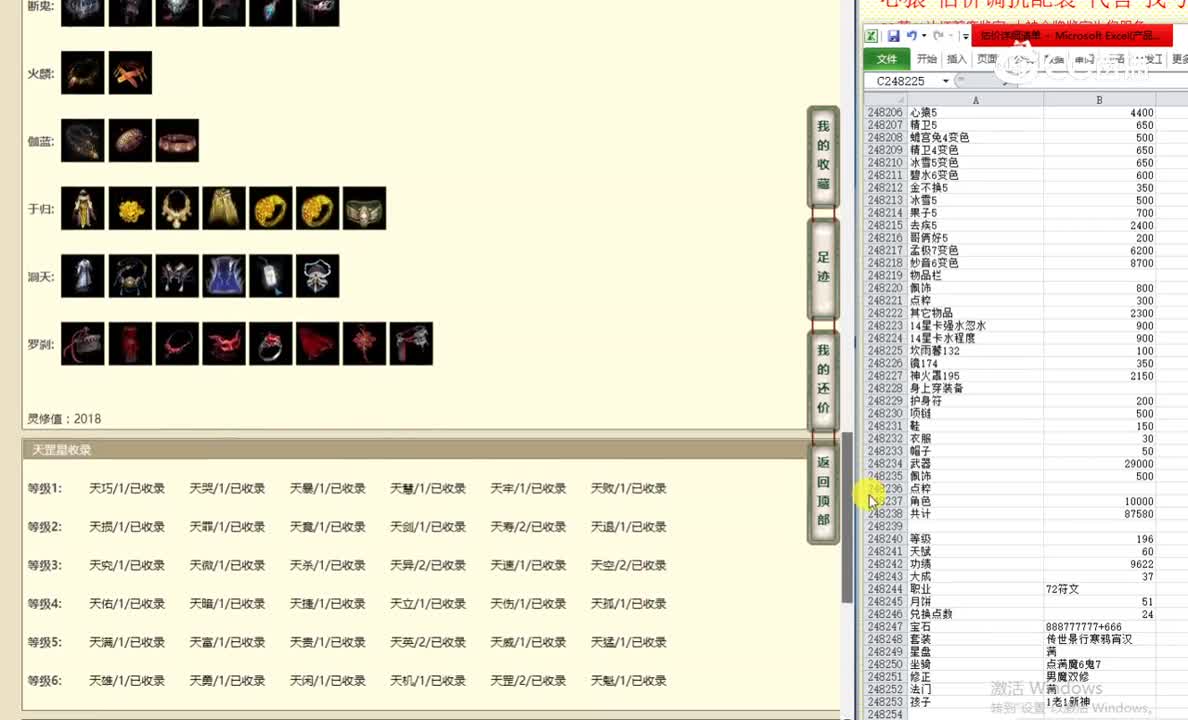Click the 于归 row golden robe icon
1188x720 pixels.
click(x=83, y=208)
